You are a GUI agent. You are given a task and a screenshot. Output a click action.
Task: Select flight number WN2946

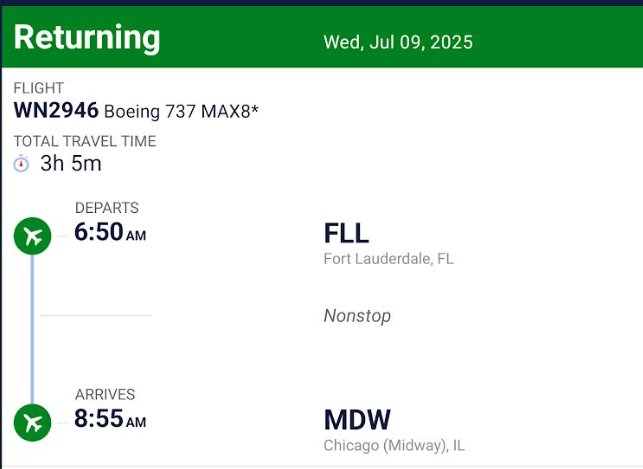56,110
